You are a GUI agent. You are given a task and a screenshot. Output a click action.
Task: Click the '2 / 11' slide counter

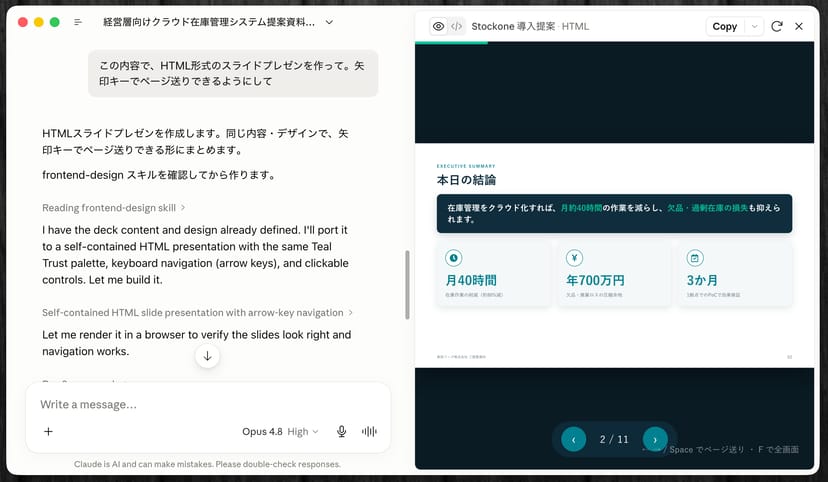(x=614, y=439)
